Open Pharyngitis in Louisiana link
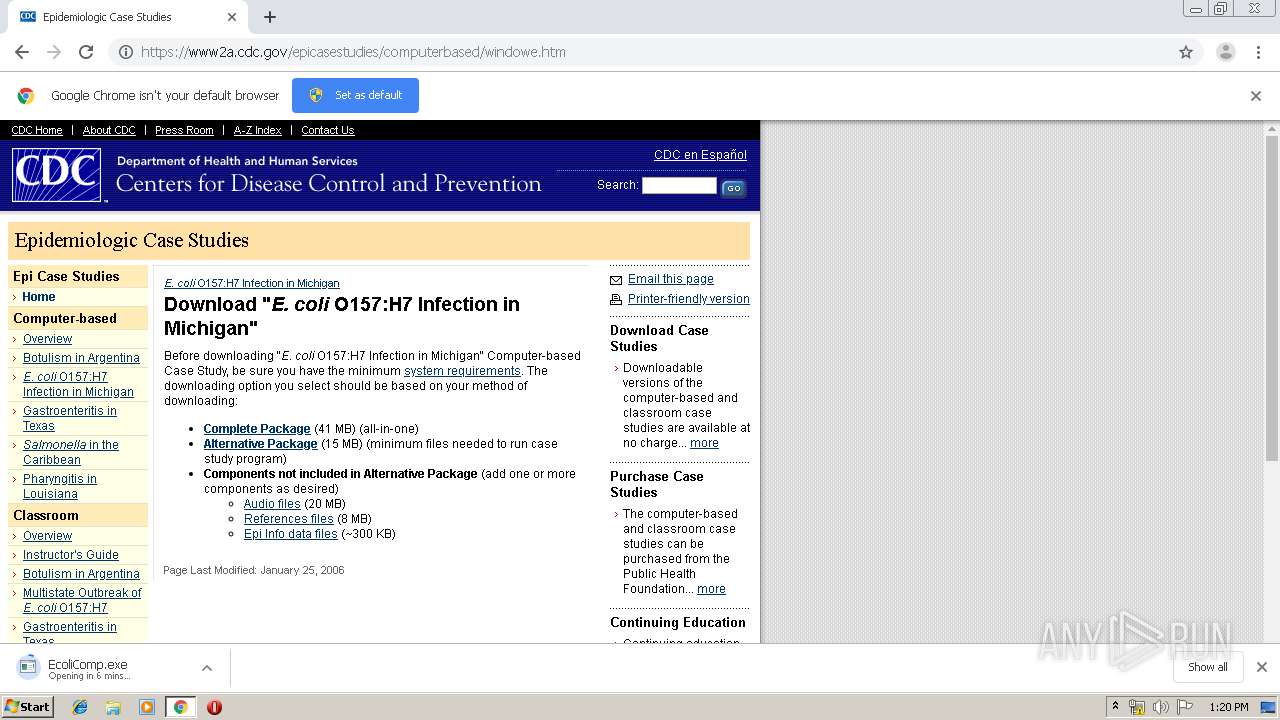The width and height of the screenshot is (1280, 720). [x=60, y=486]
